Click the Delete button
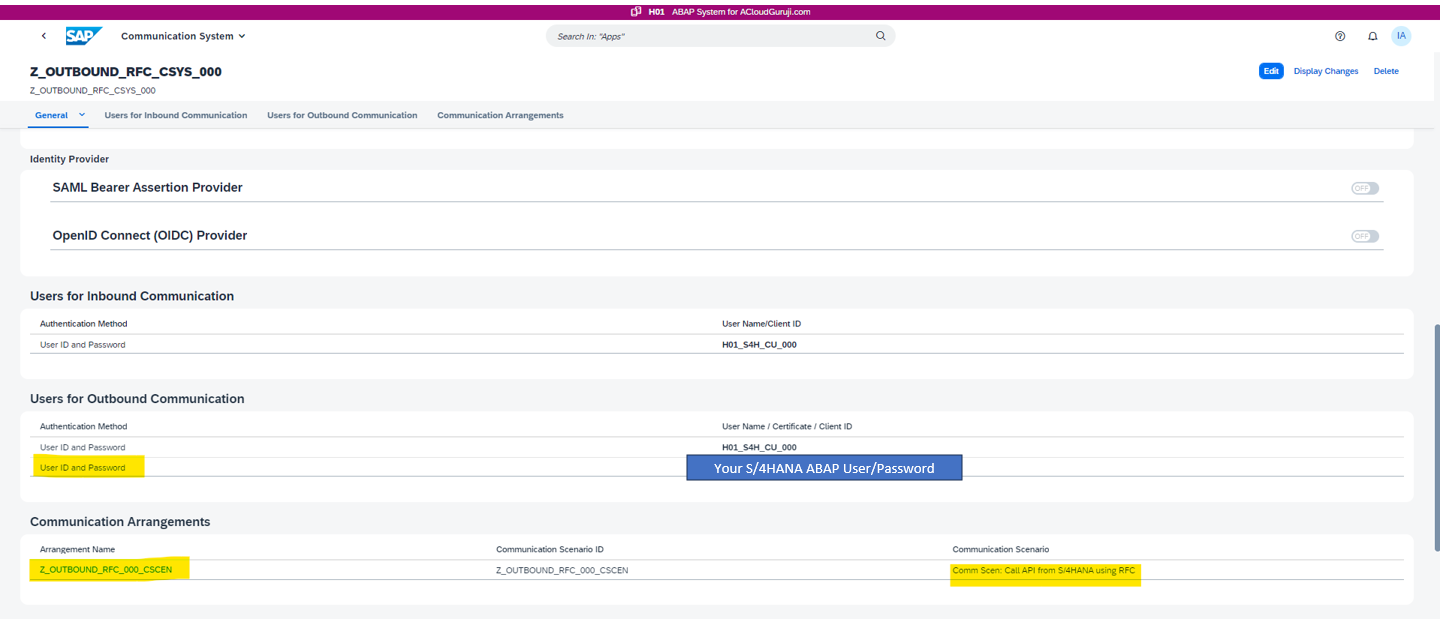 click(1386, 71)
